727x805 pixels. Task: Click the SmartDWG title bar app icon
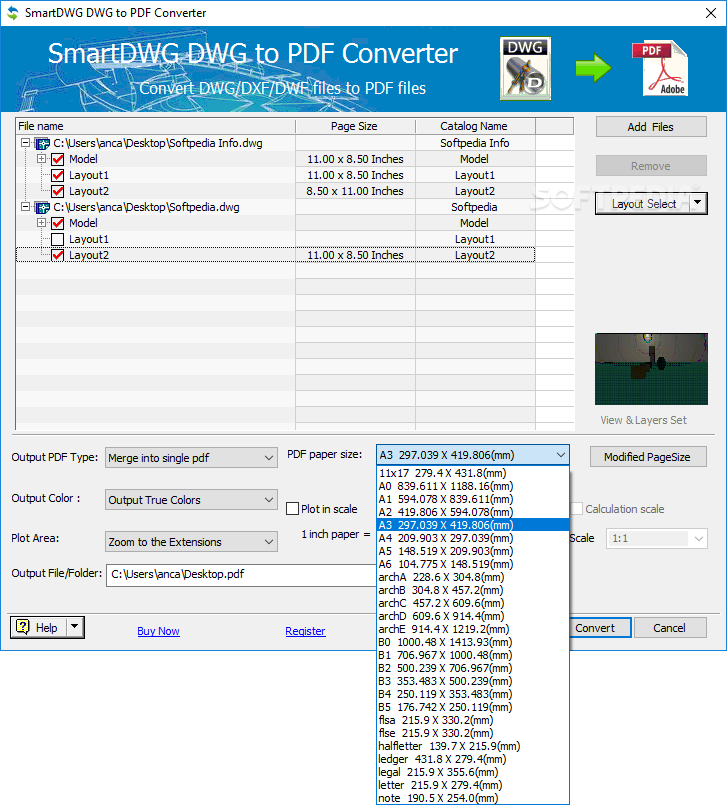(12, 13)
